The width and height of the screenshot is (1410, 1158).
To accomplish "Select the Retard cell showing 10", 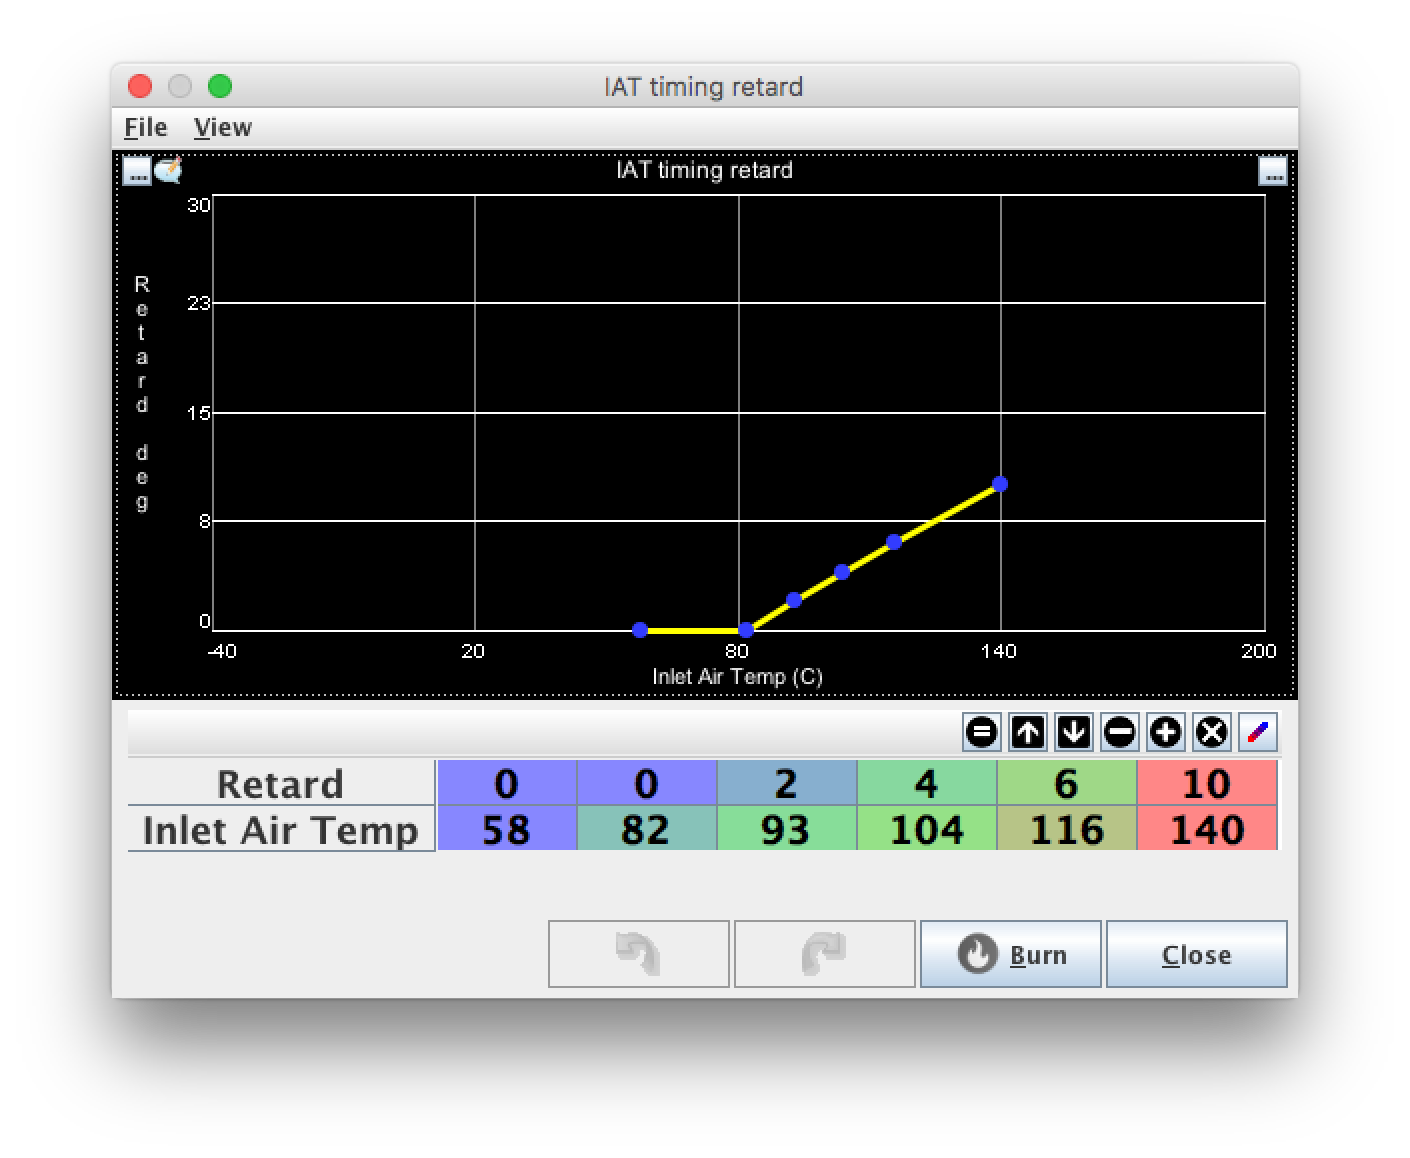I will (1207, 783).
